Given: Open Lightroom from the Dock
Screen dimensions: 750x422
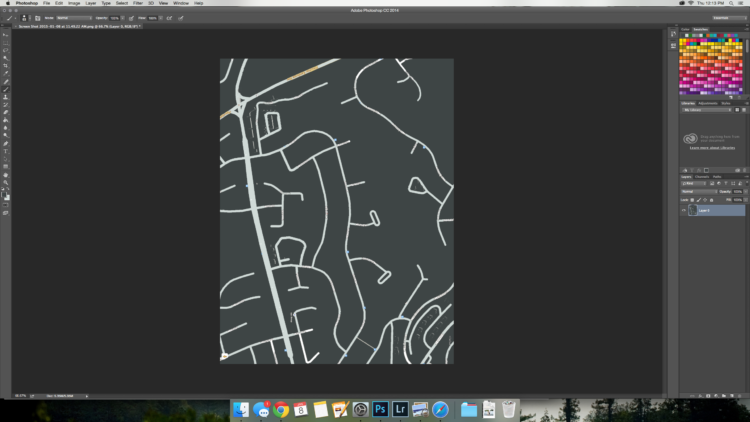Looking at the screenshot, I should (400, 409).
